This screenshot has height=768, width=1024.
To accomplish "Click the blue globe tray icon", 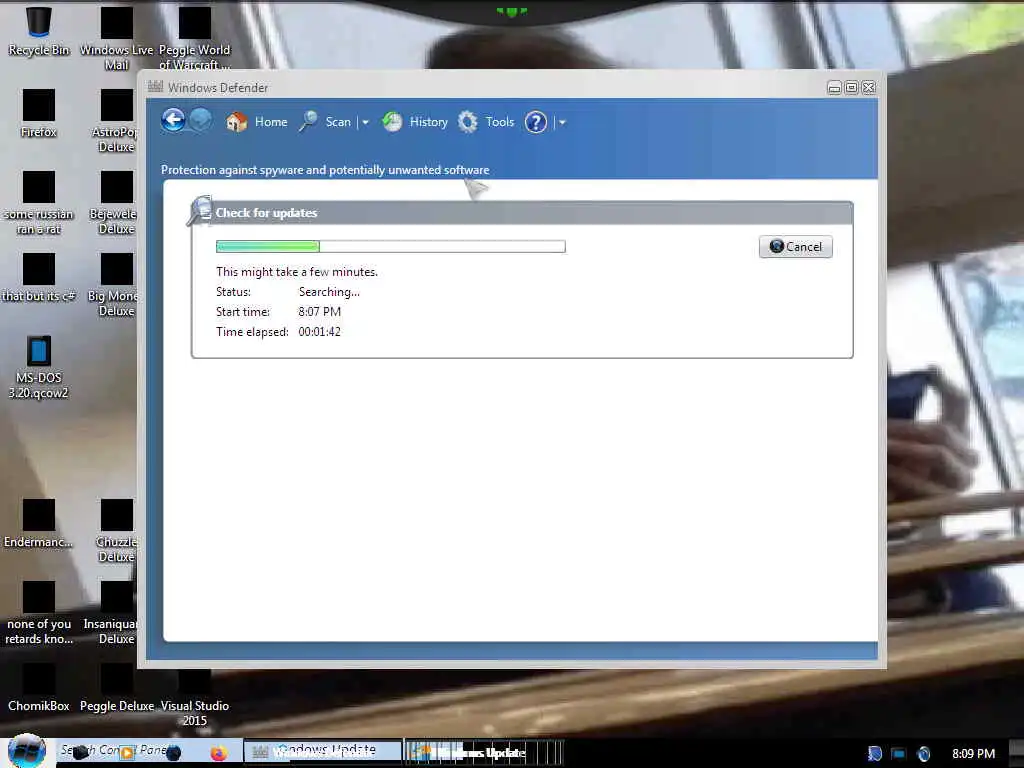I will click(923, 754).
